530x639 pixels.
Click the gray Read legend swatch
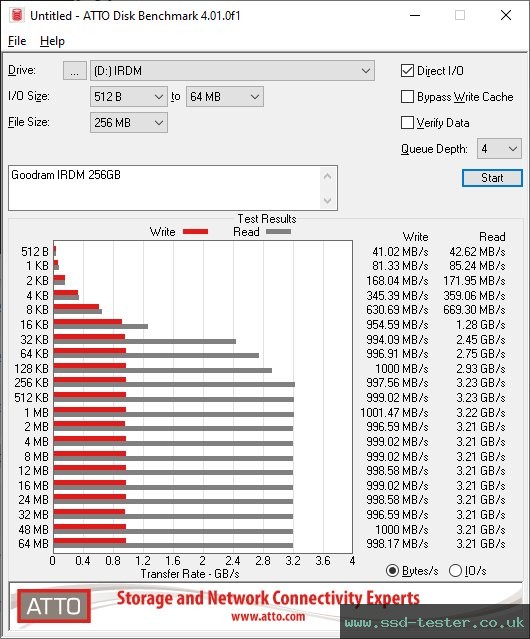click(x=278, y=232)
